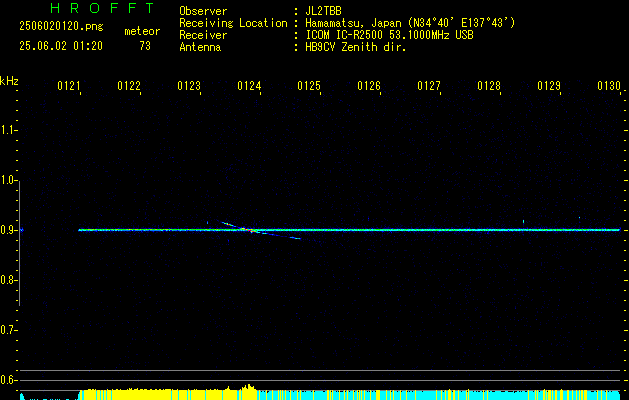This screenshot has width=629, height=400.
Task: Click the 0128 time marker
Action: [489, 86]
